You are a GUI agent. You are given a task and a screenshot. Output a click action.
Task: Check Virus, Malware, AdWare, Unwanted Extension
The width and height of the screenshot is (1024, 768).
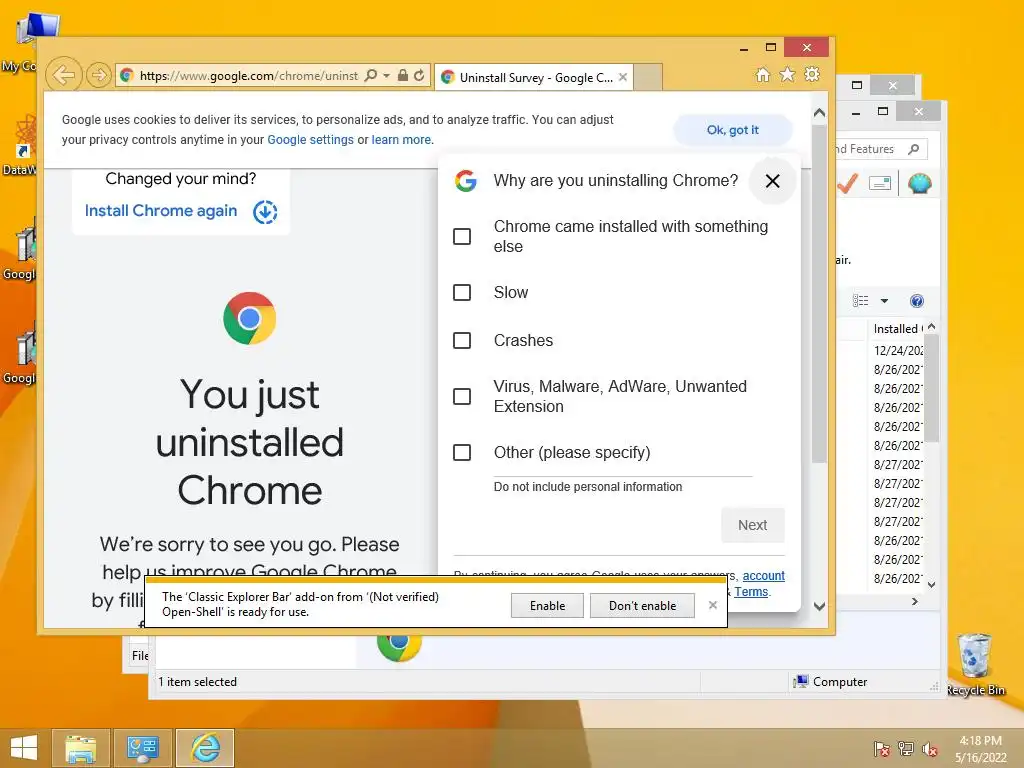pyautogui.click(x=462, y=396)
